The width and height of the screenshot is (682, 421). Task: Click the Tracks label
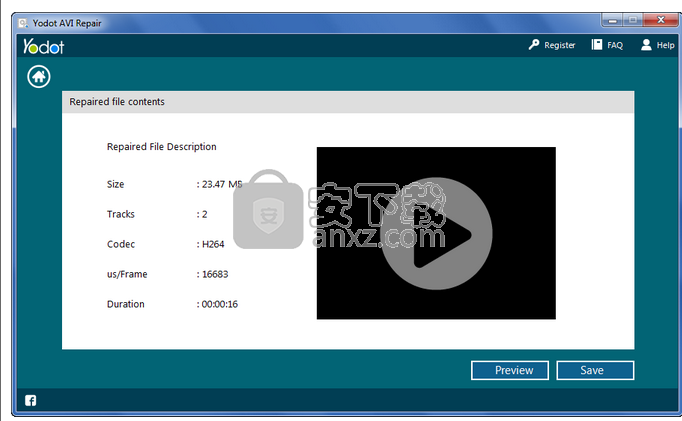(x=120, y=214)
